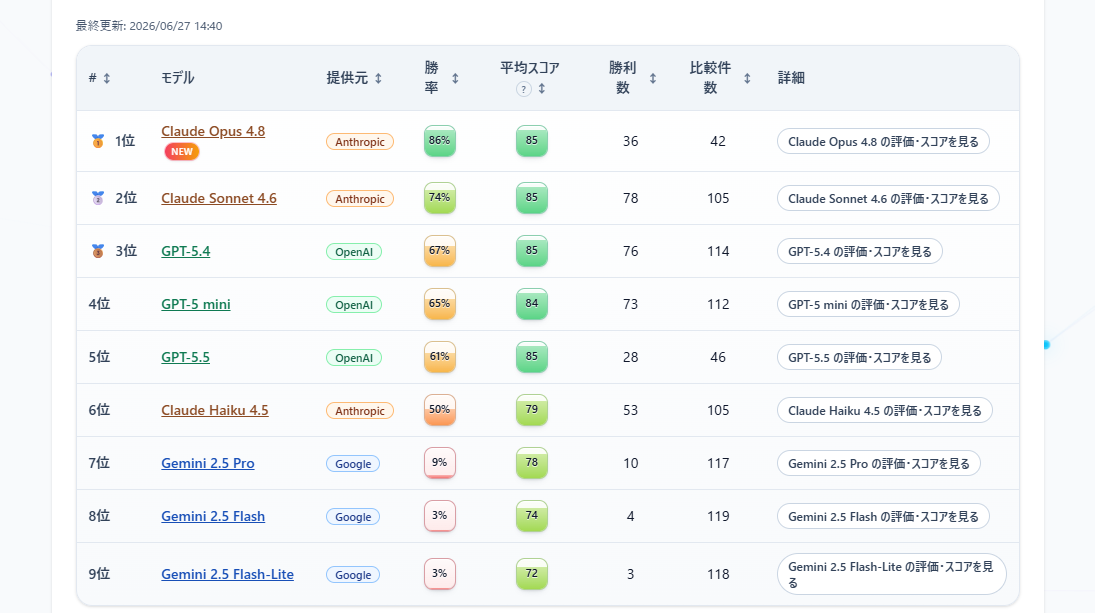
Task: Open the GPT-5 mini model link
Action: (x=196, y=304)
